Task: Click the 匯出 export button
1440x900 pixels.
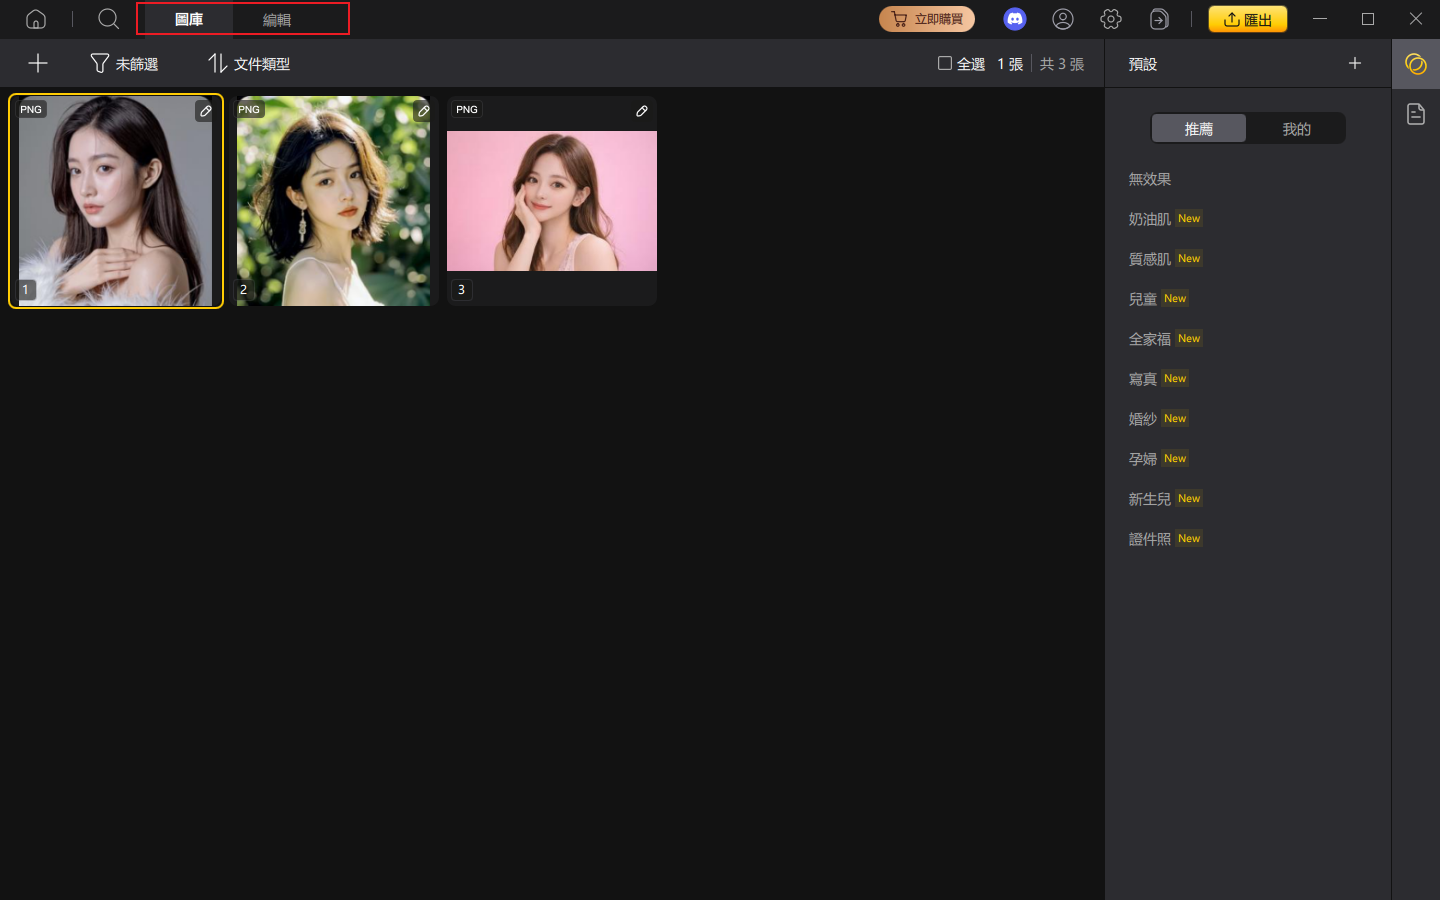Action: click(x=1247, y=20)
